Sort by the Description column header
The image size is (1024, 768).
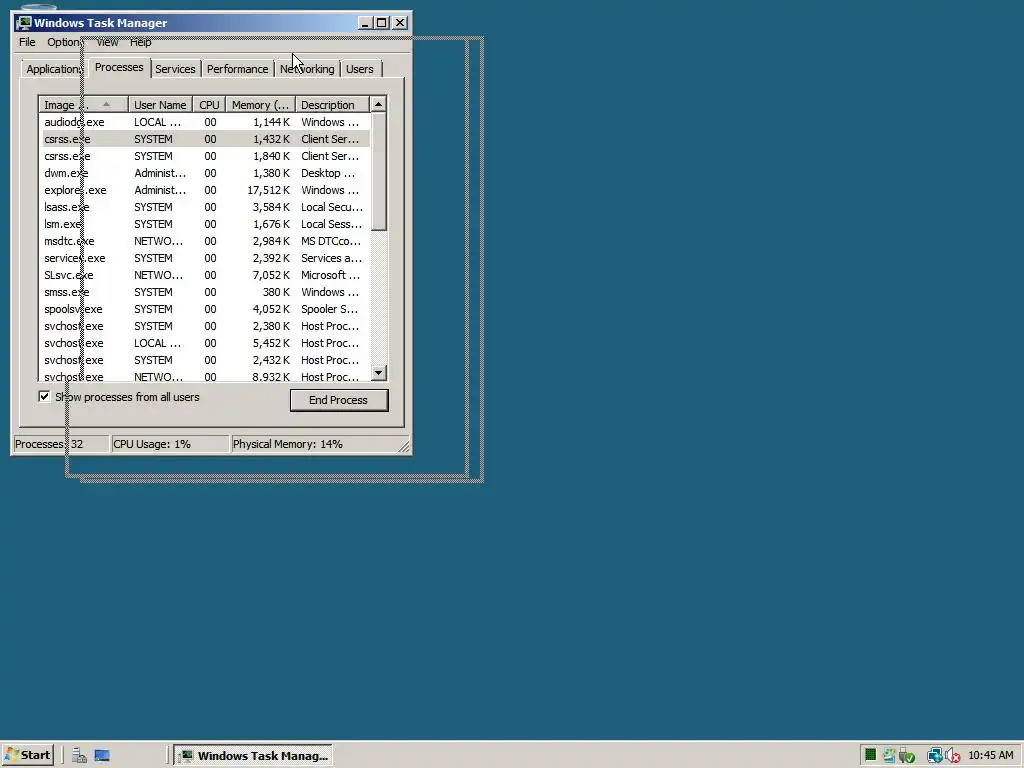(332, 104)
